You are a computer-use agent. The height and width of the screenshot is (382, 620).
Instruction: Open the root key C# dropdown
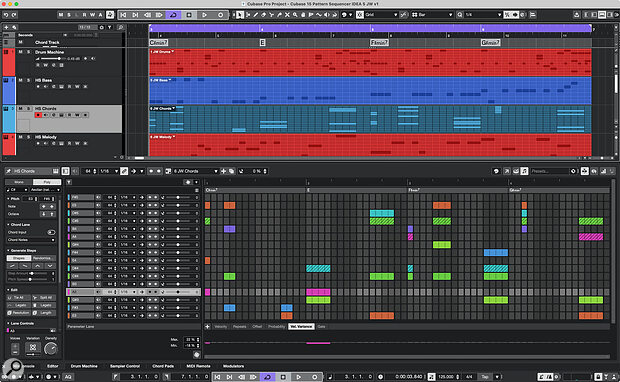(17, 190)
